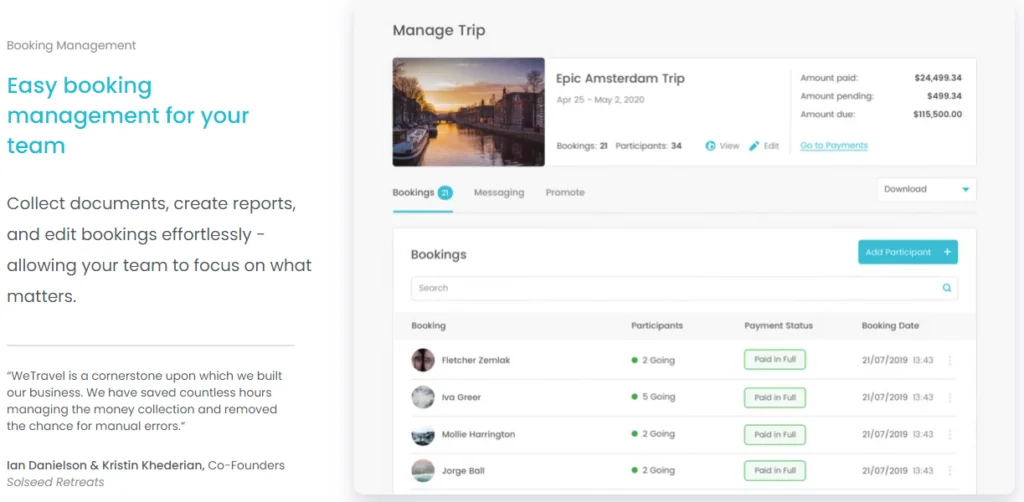Click Paid in Full badge for Fletcher Zemlak
The image size is (1024, 502).
click(775, 360)
